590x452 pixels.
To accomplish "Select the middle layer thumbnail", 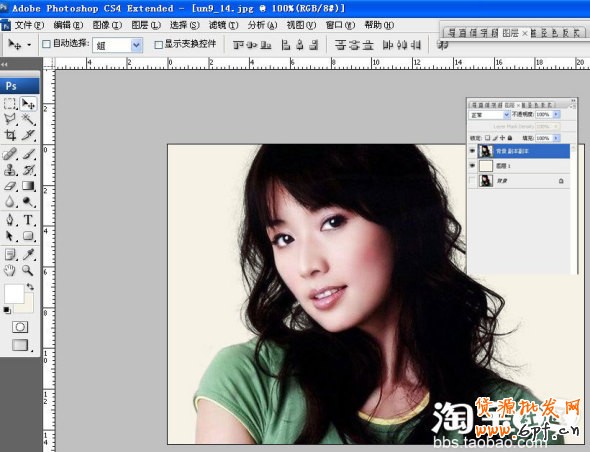I will [486, 166].
